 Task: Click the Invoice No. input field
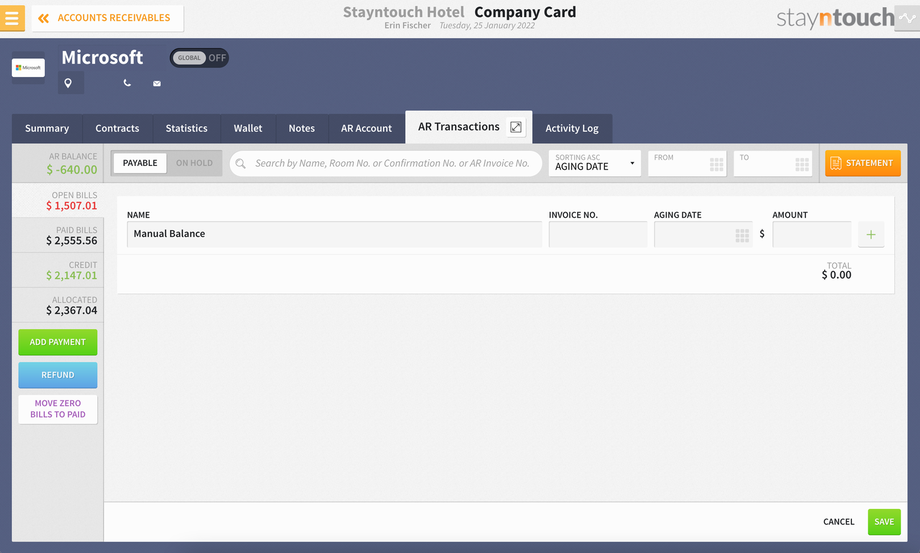click(598, 234)
